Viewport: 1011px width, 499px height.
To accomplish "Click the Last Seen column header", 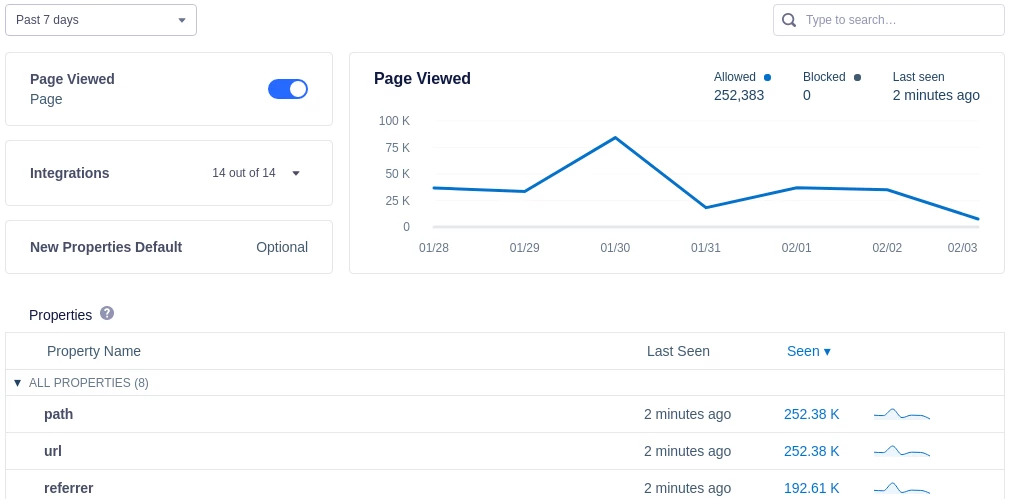I will click(678, 351).
